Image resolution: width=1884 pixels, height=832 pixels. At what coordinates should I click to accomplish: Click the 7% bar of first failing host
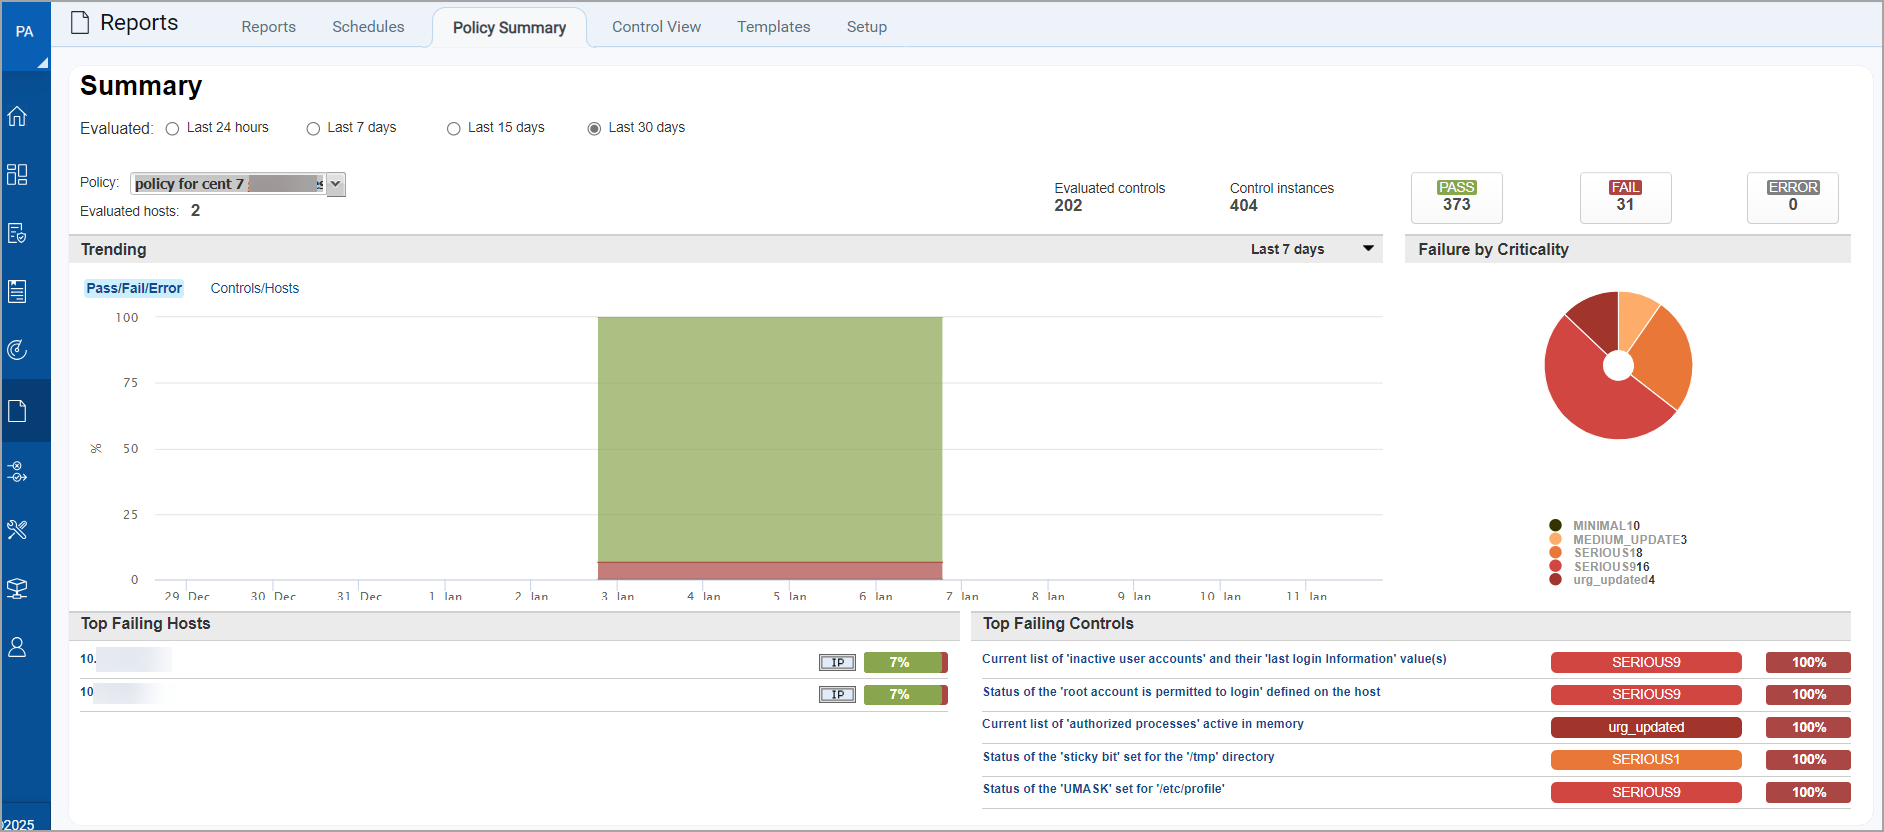coord(905,662)
